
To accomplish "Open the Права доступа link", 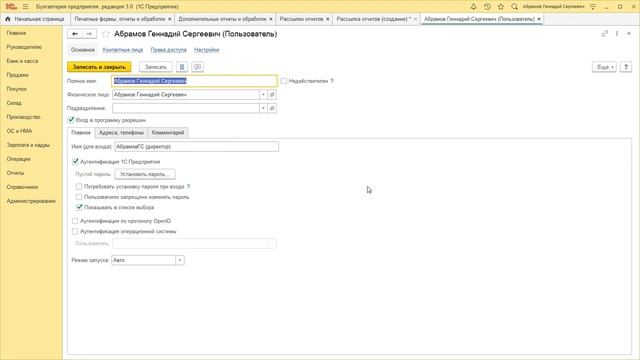I will point(169,50).
